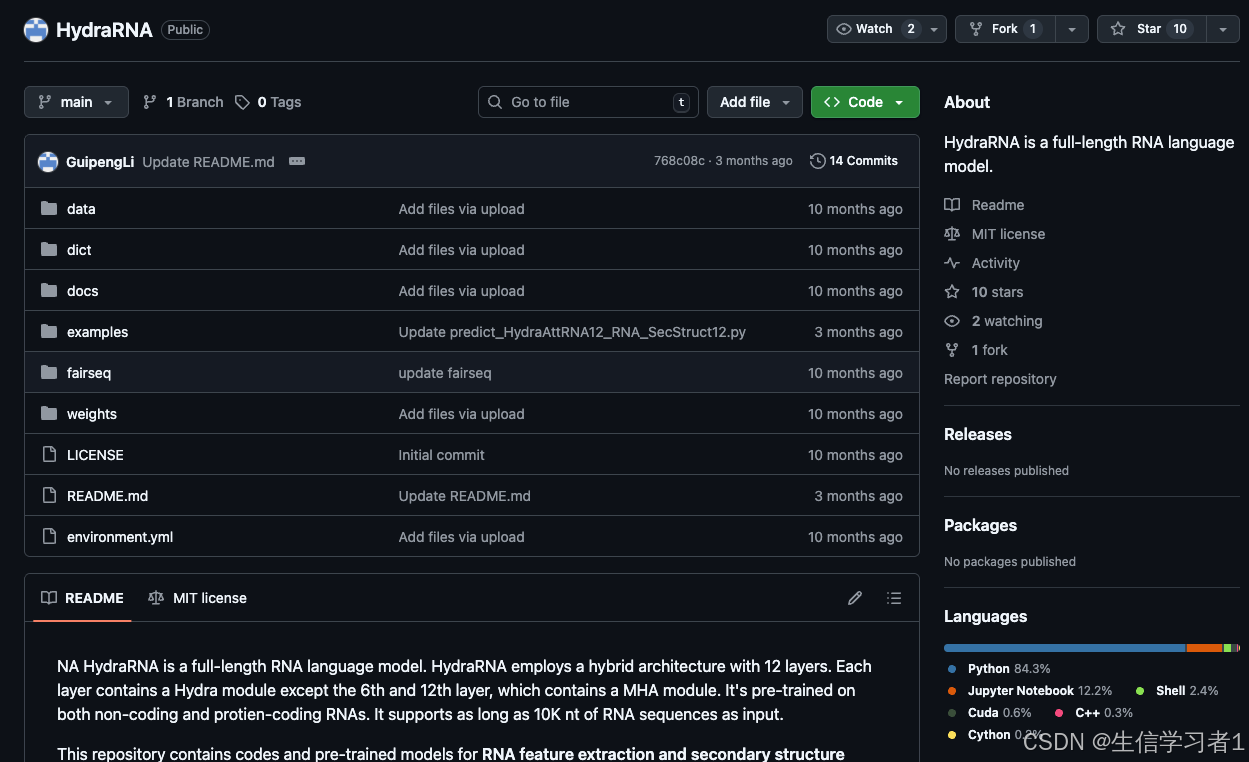Open the README.md file
This screenshot has height=762, width=1249.
[x=107, y=496]
